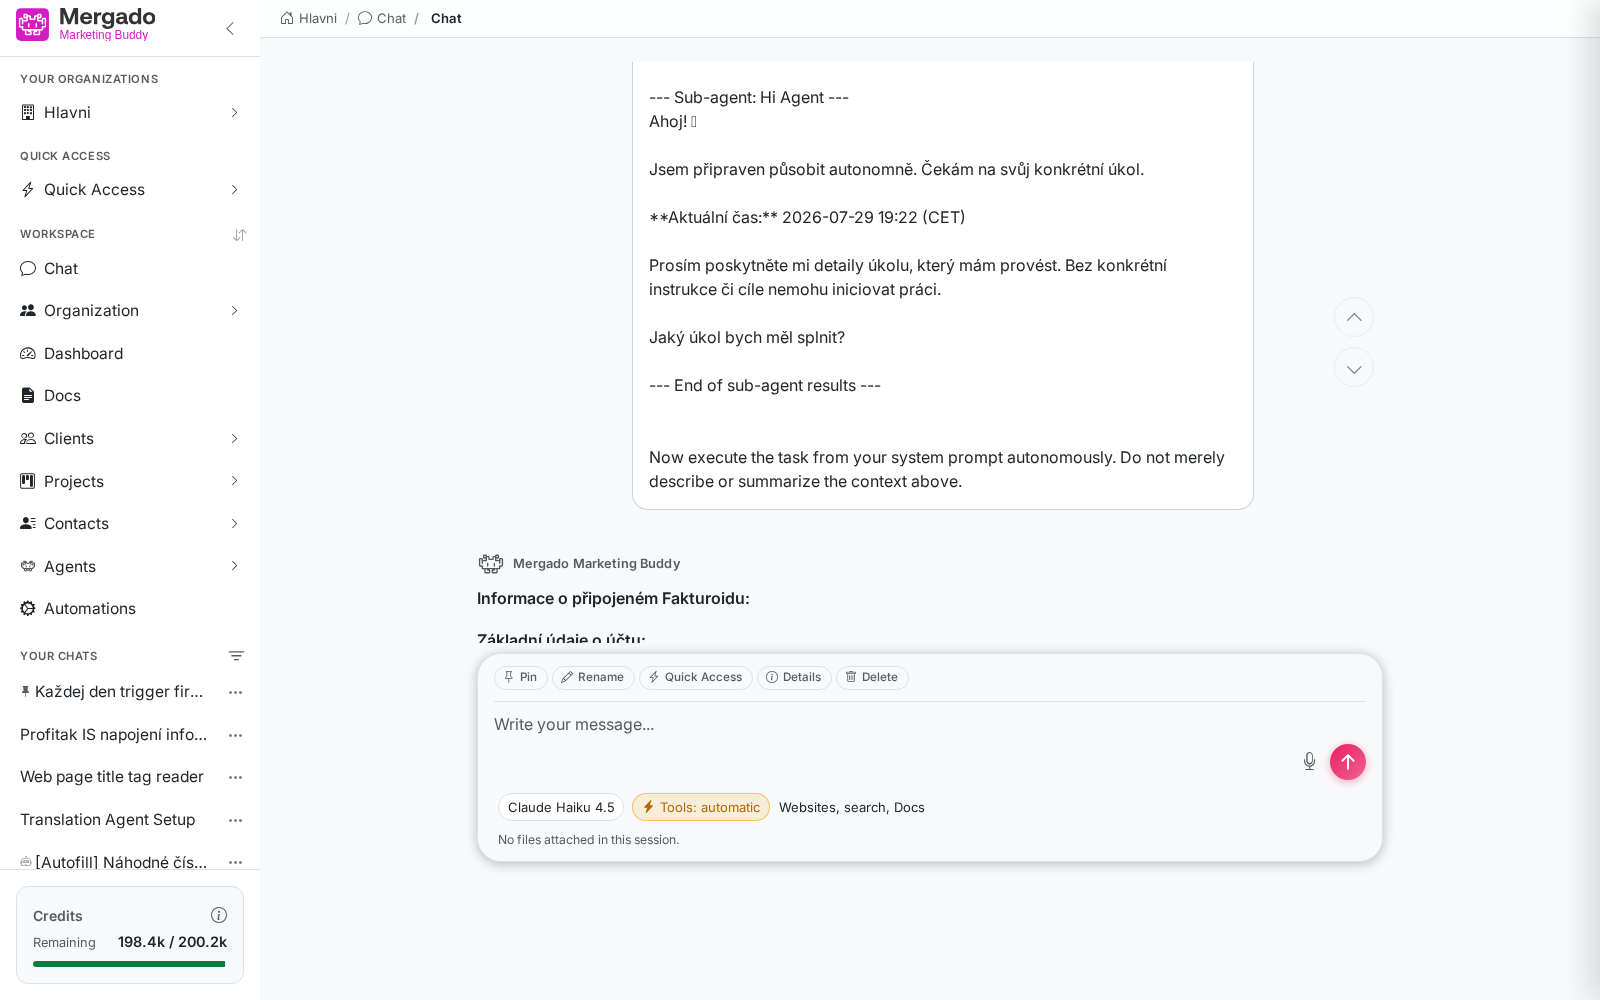Expand the Organization menu
Screen dimensions: 1600x1000
[x=235, y=311]
